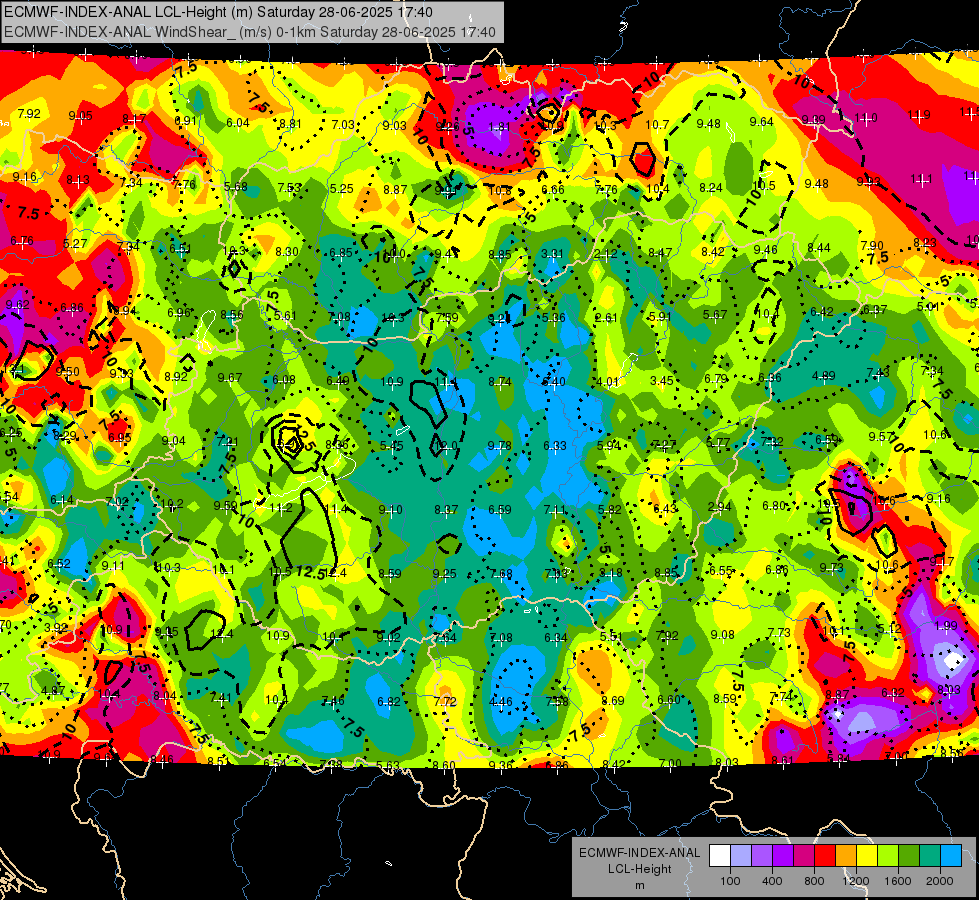Click the legend unit label 'm'
The width and height of the screenshot is (979, 900).
click(640, 885)
